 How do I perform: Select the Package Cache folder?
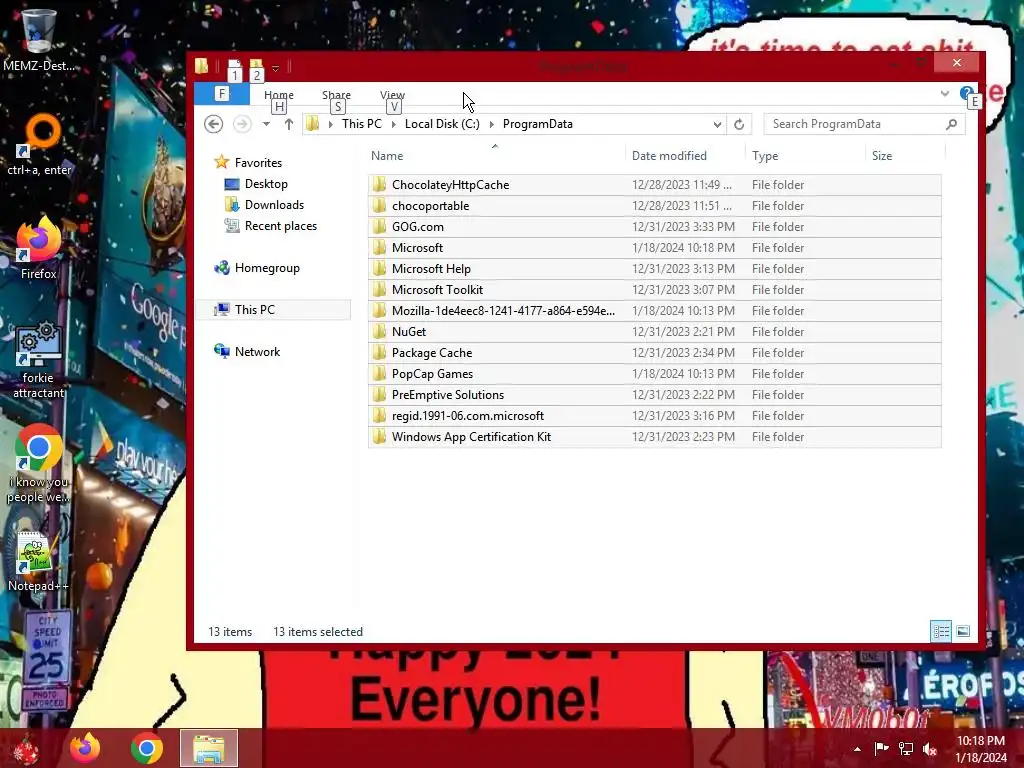coord(654,353)
